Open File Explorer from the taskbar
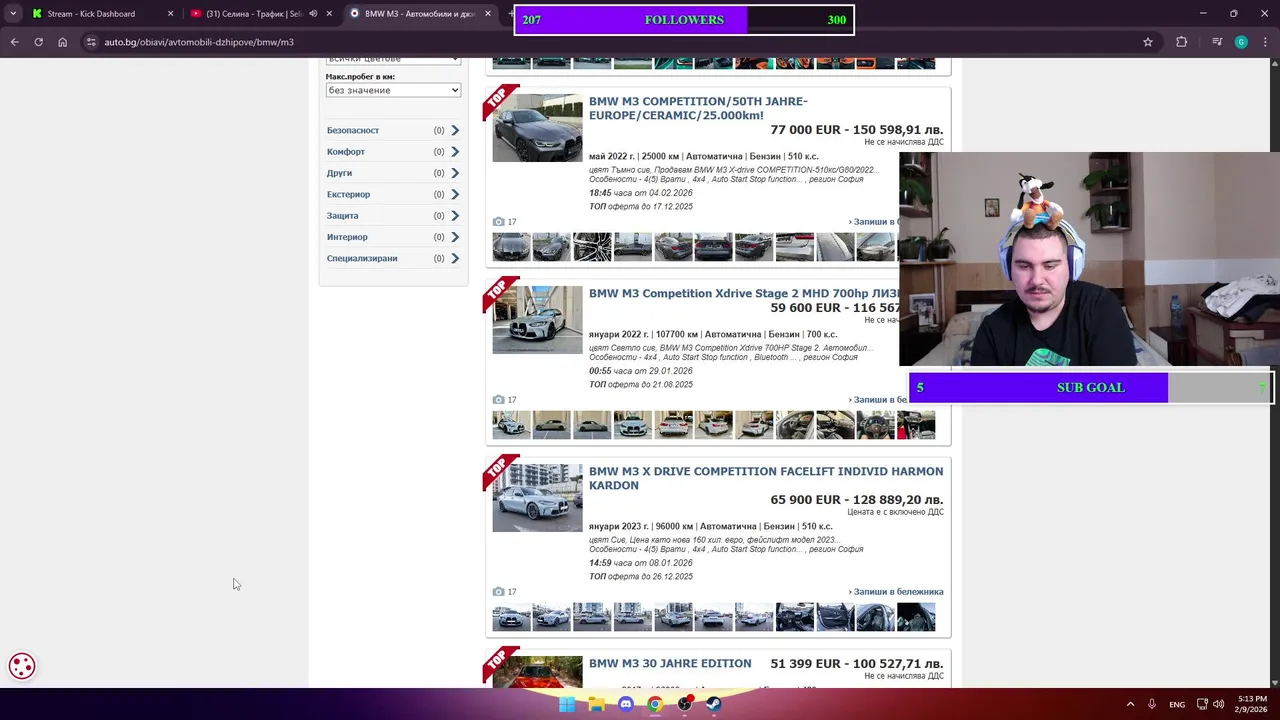This screenshot has width=1280, height=720. click(596, 704)
